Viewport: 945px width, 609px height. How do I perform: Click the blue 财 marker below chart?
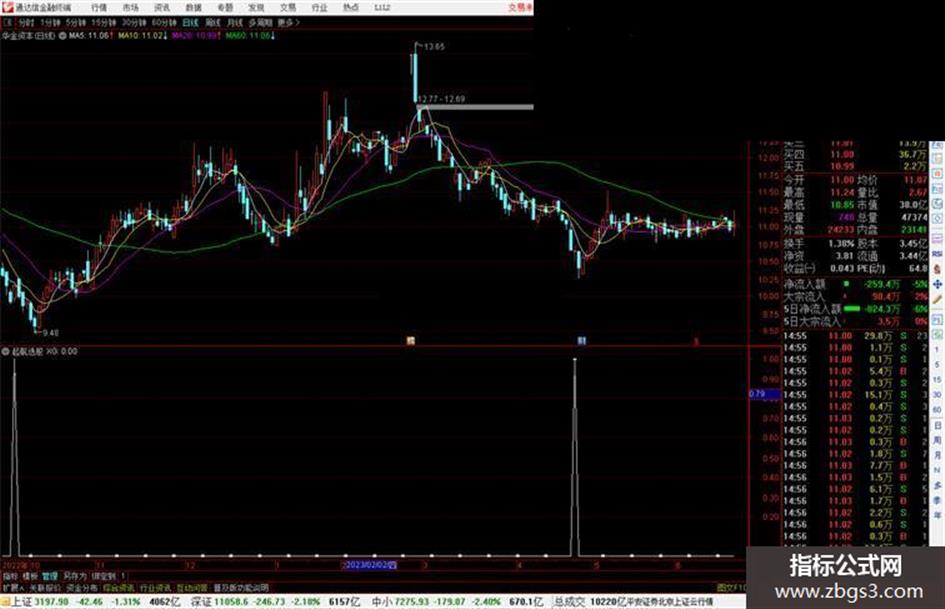[581, 341]
